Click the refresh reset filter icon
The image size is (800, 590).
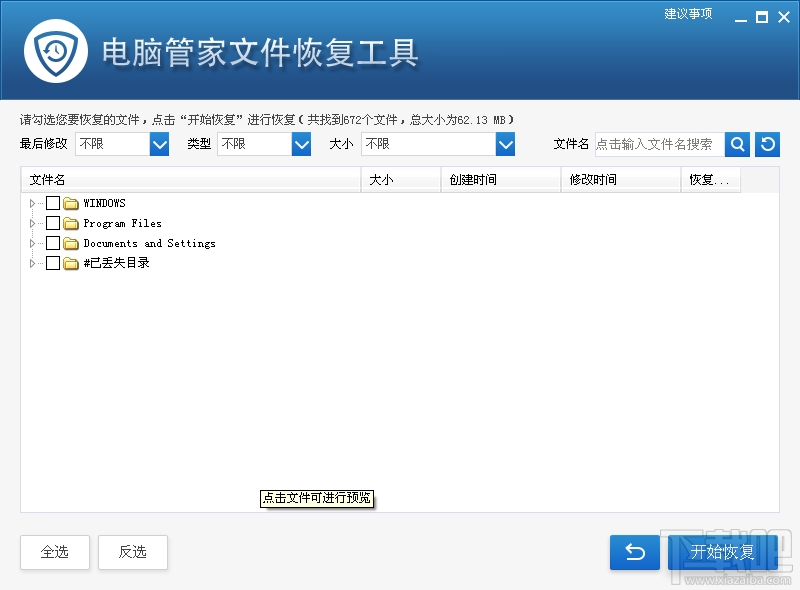(767, 144)
